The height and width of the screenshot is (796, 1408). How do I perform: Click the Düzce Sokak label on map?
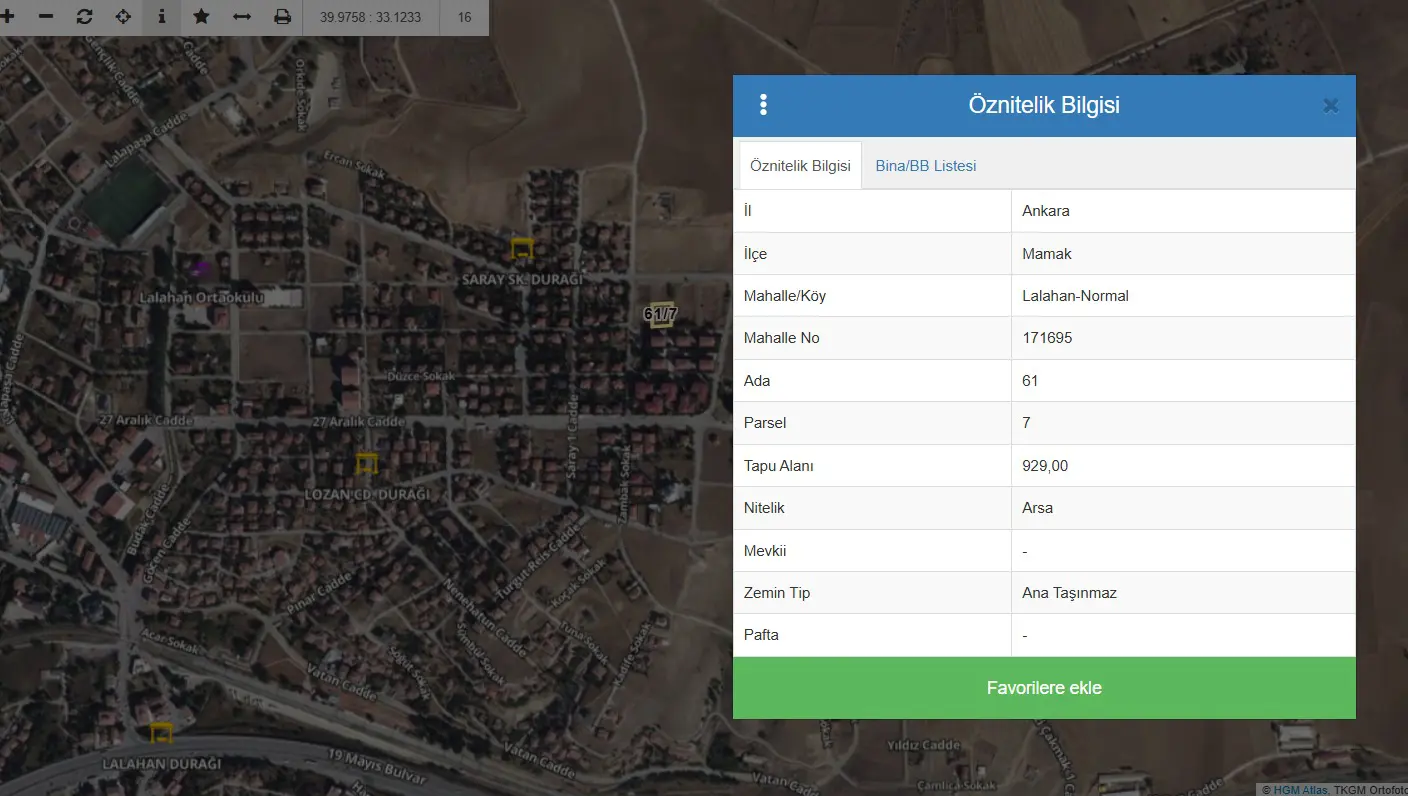point(421,376)
